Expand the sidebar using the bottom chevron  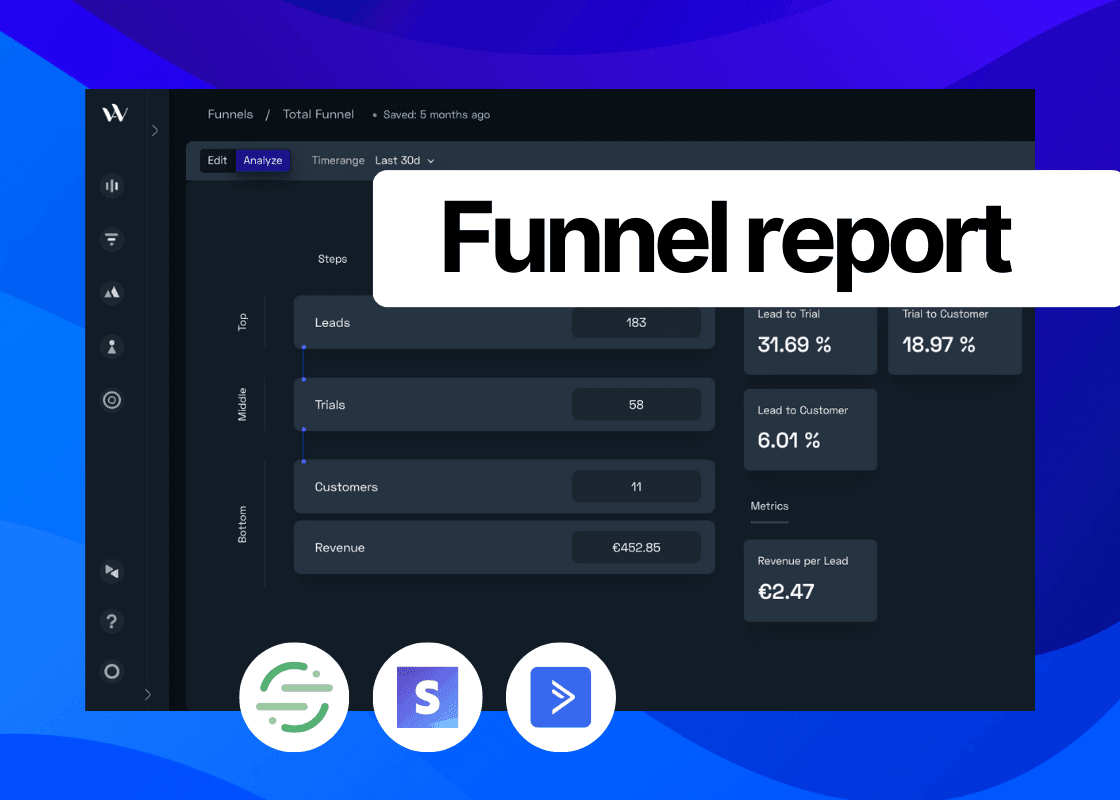(148, 694)
